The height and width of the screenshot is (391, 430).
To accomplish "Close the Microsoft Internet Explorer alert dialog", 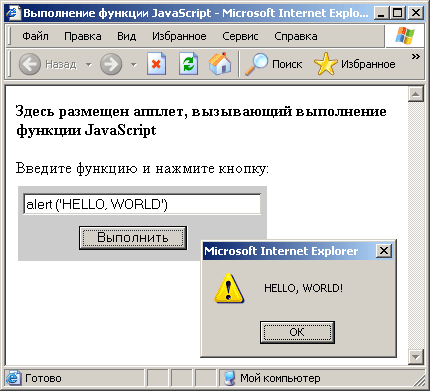I will [x=384, y=251].
